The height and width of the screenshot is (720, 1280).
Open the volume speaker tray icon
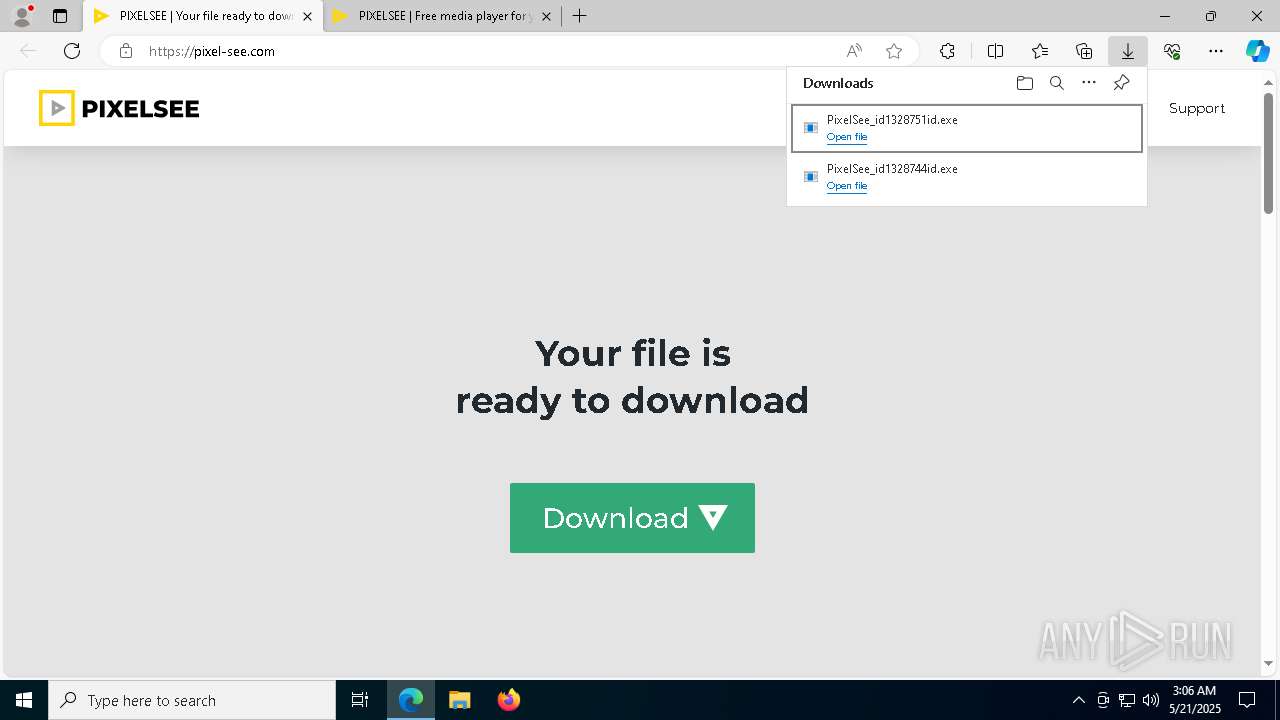[x=1151, y=700]
